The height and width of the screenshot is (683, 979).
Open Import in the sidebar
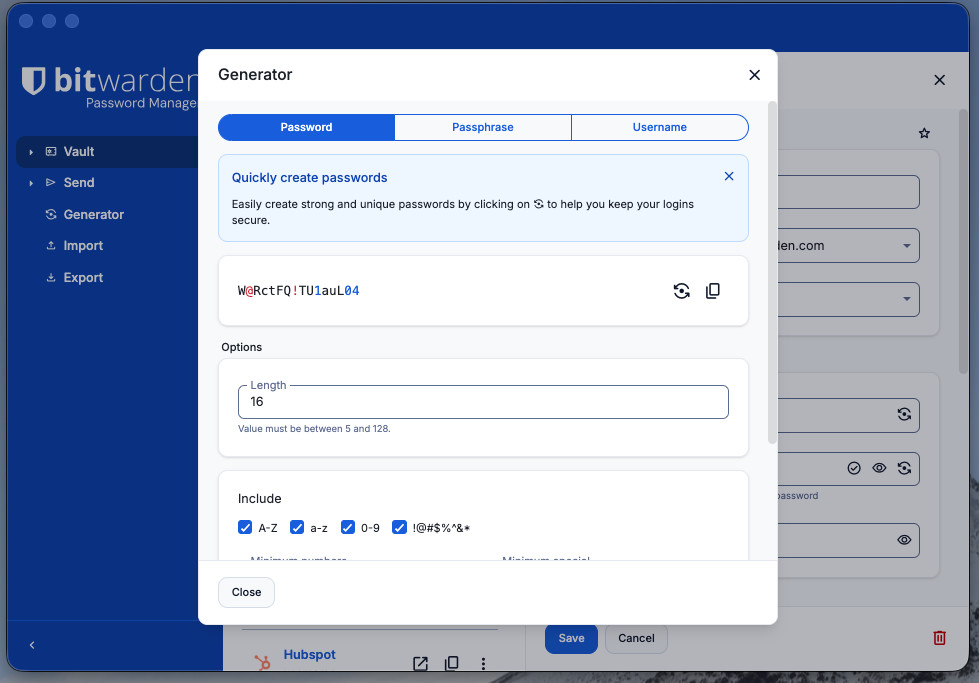tap(83, 246)
